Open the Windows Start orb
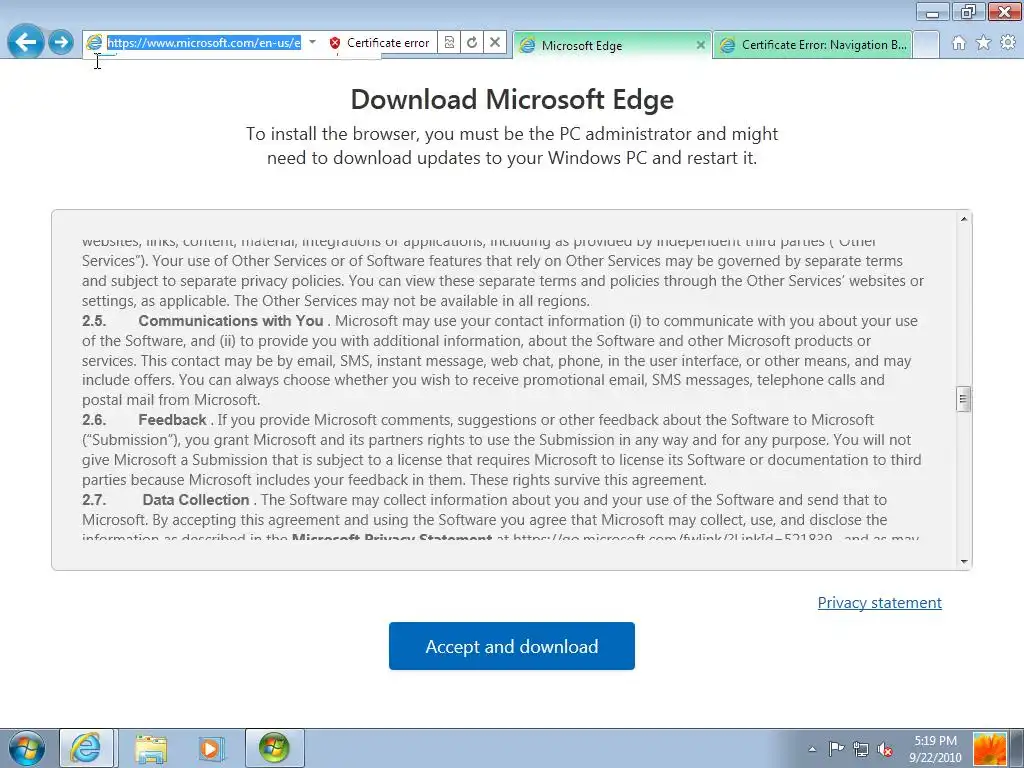1024x768 pixels. (26, 748)
